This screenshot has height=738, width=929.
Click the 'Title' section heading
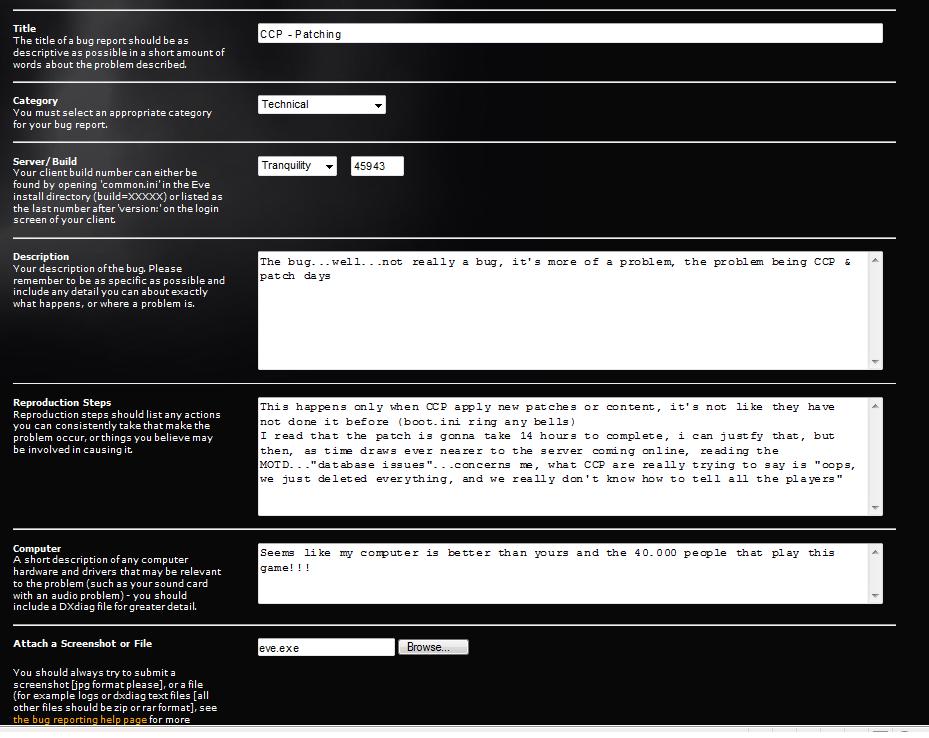pyautogui.click(x=24, y=28)
